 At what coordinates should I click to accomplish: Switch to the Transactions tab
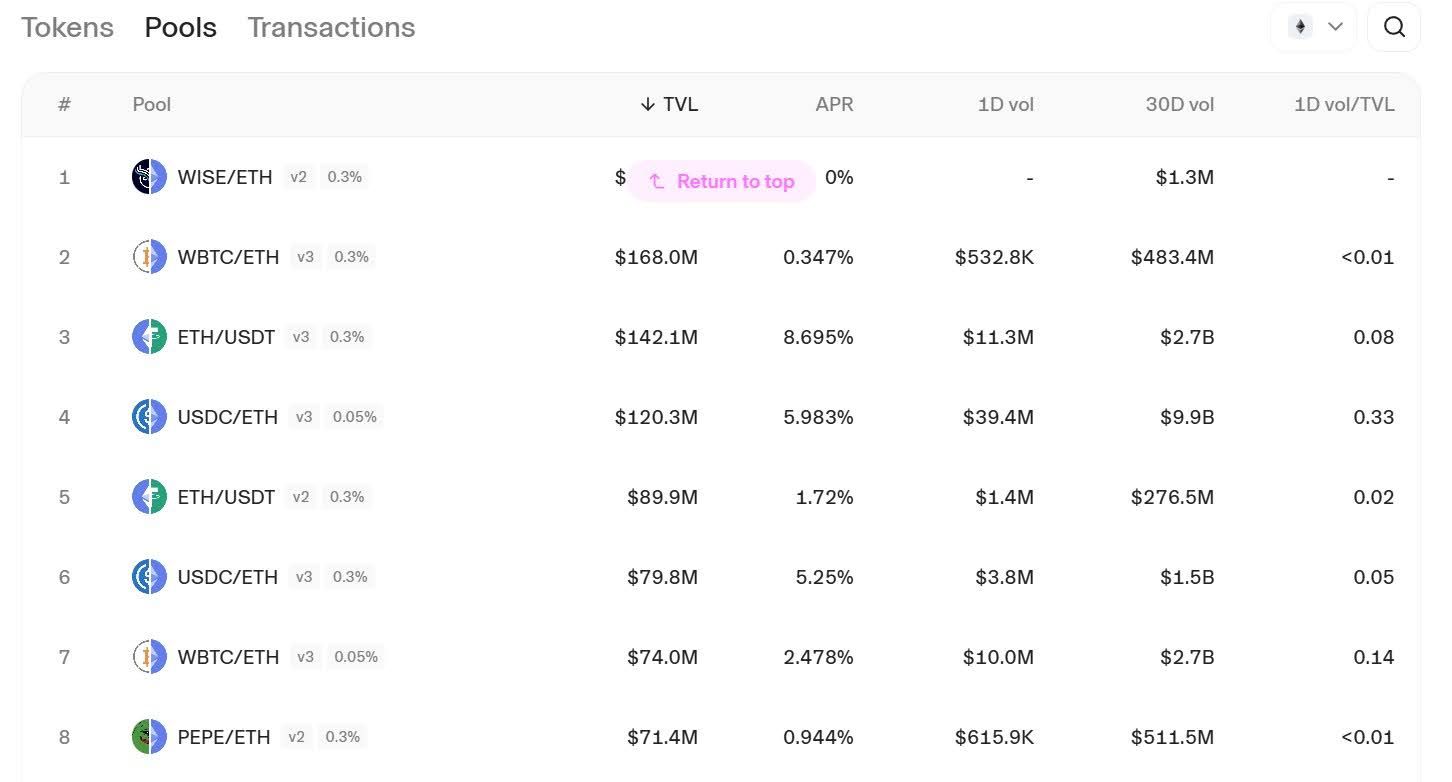coord(331,27)
